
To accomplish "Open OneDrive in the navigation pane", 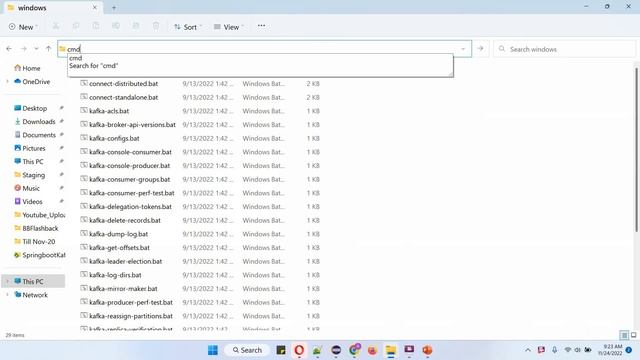I will click(x=32, y=82).
